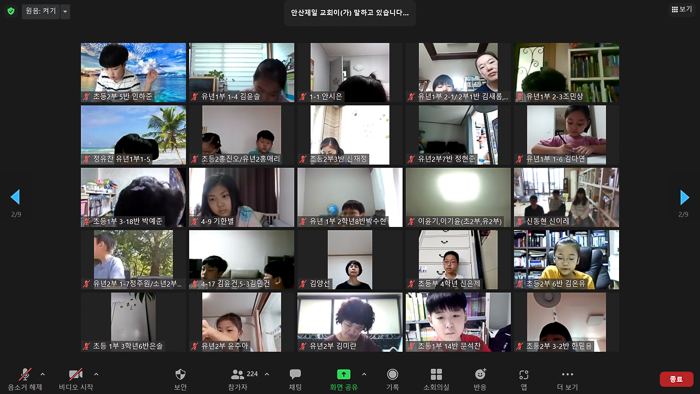
Task: Toggle original sound 원음: 켜기 button
Action: click(x=41, y=11)
